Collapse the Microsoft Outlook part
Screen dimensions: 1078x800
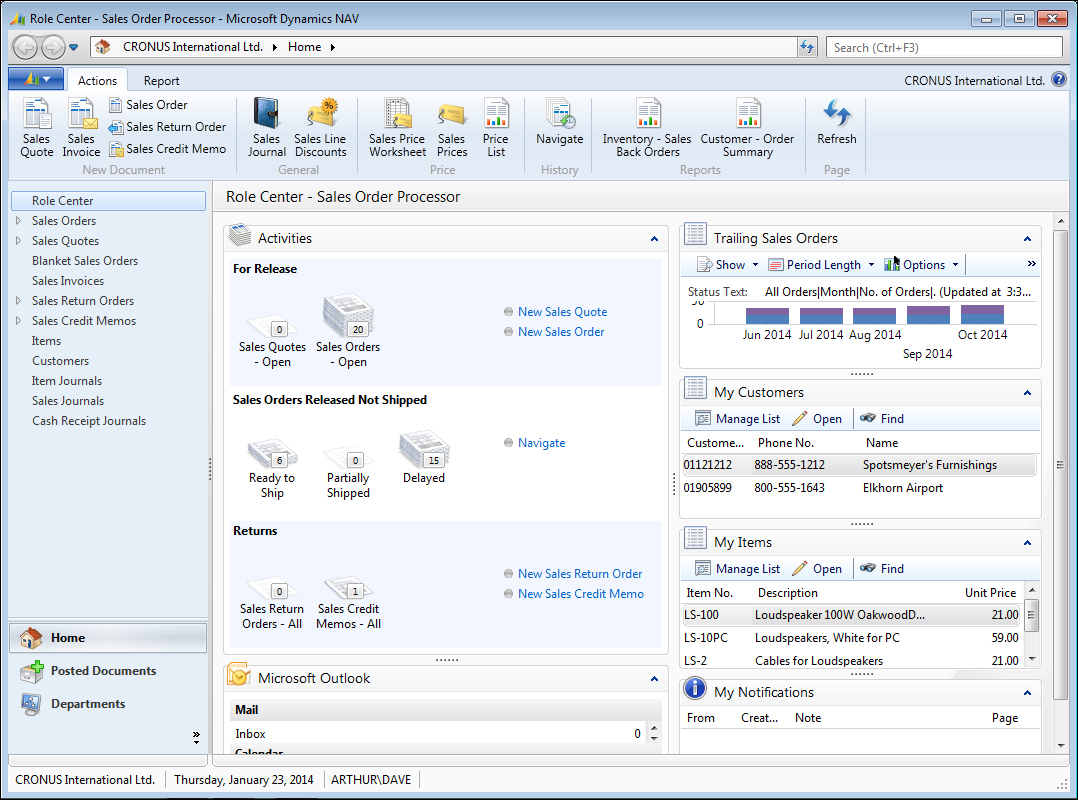[x=654, y=679]
